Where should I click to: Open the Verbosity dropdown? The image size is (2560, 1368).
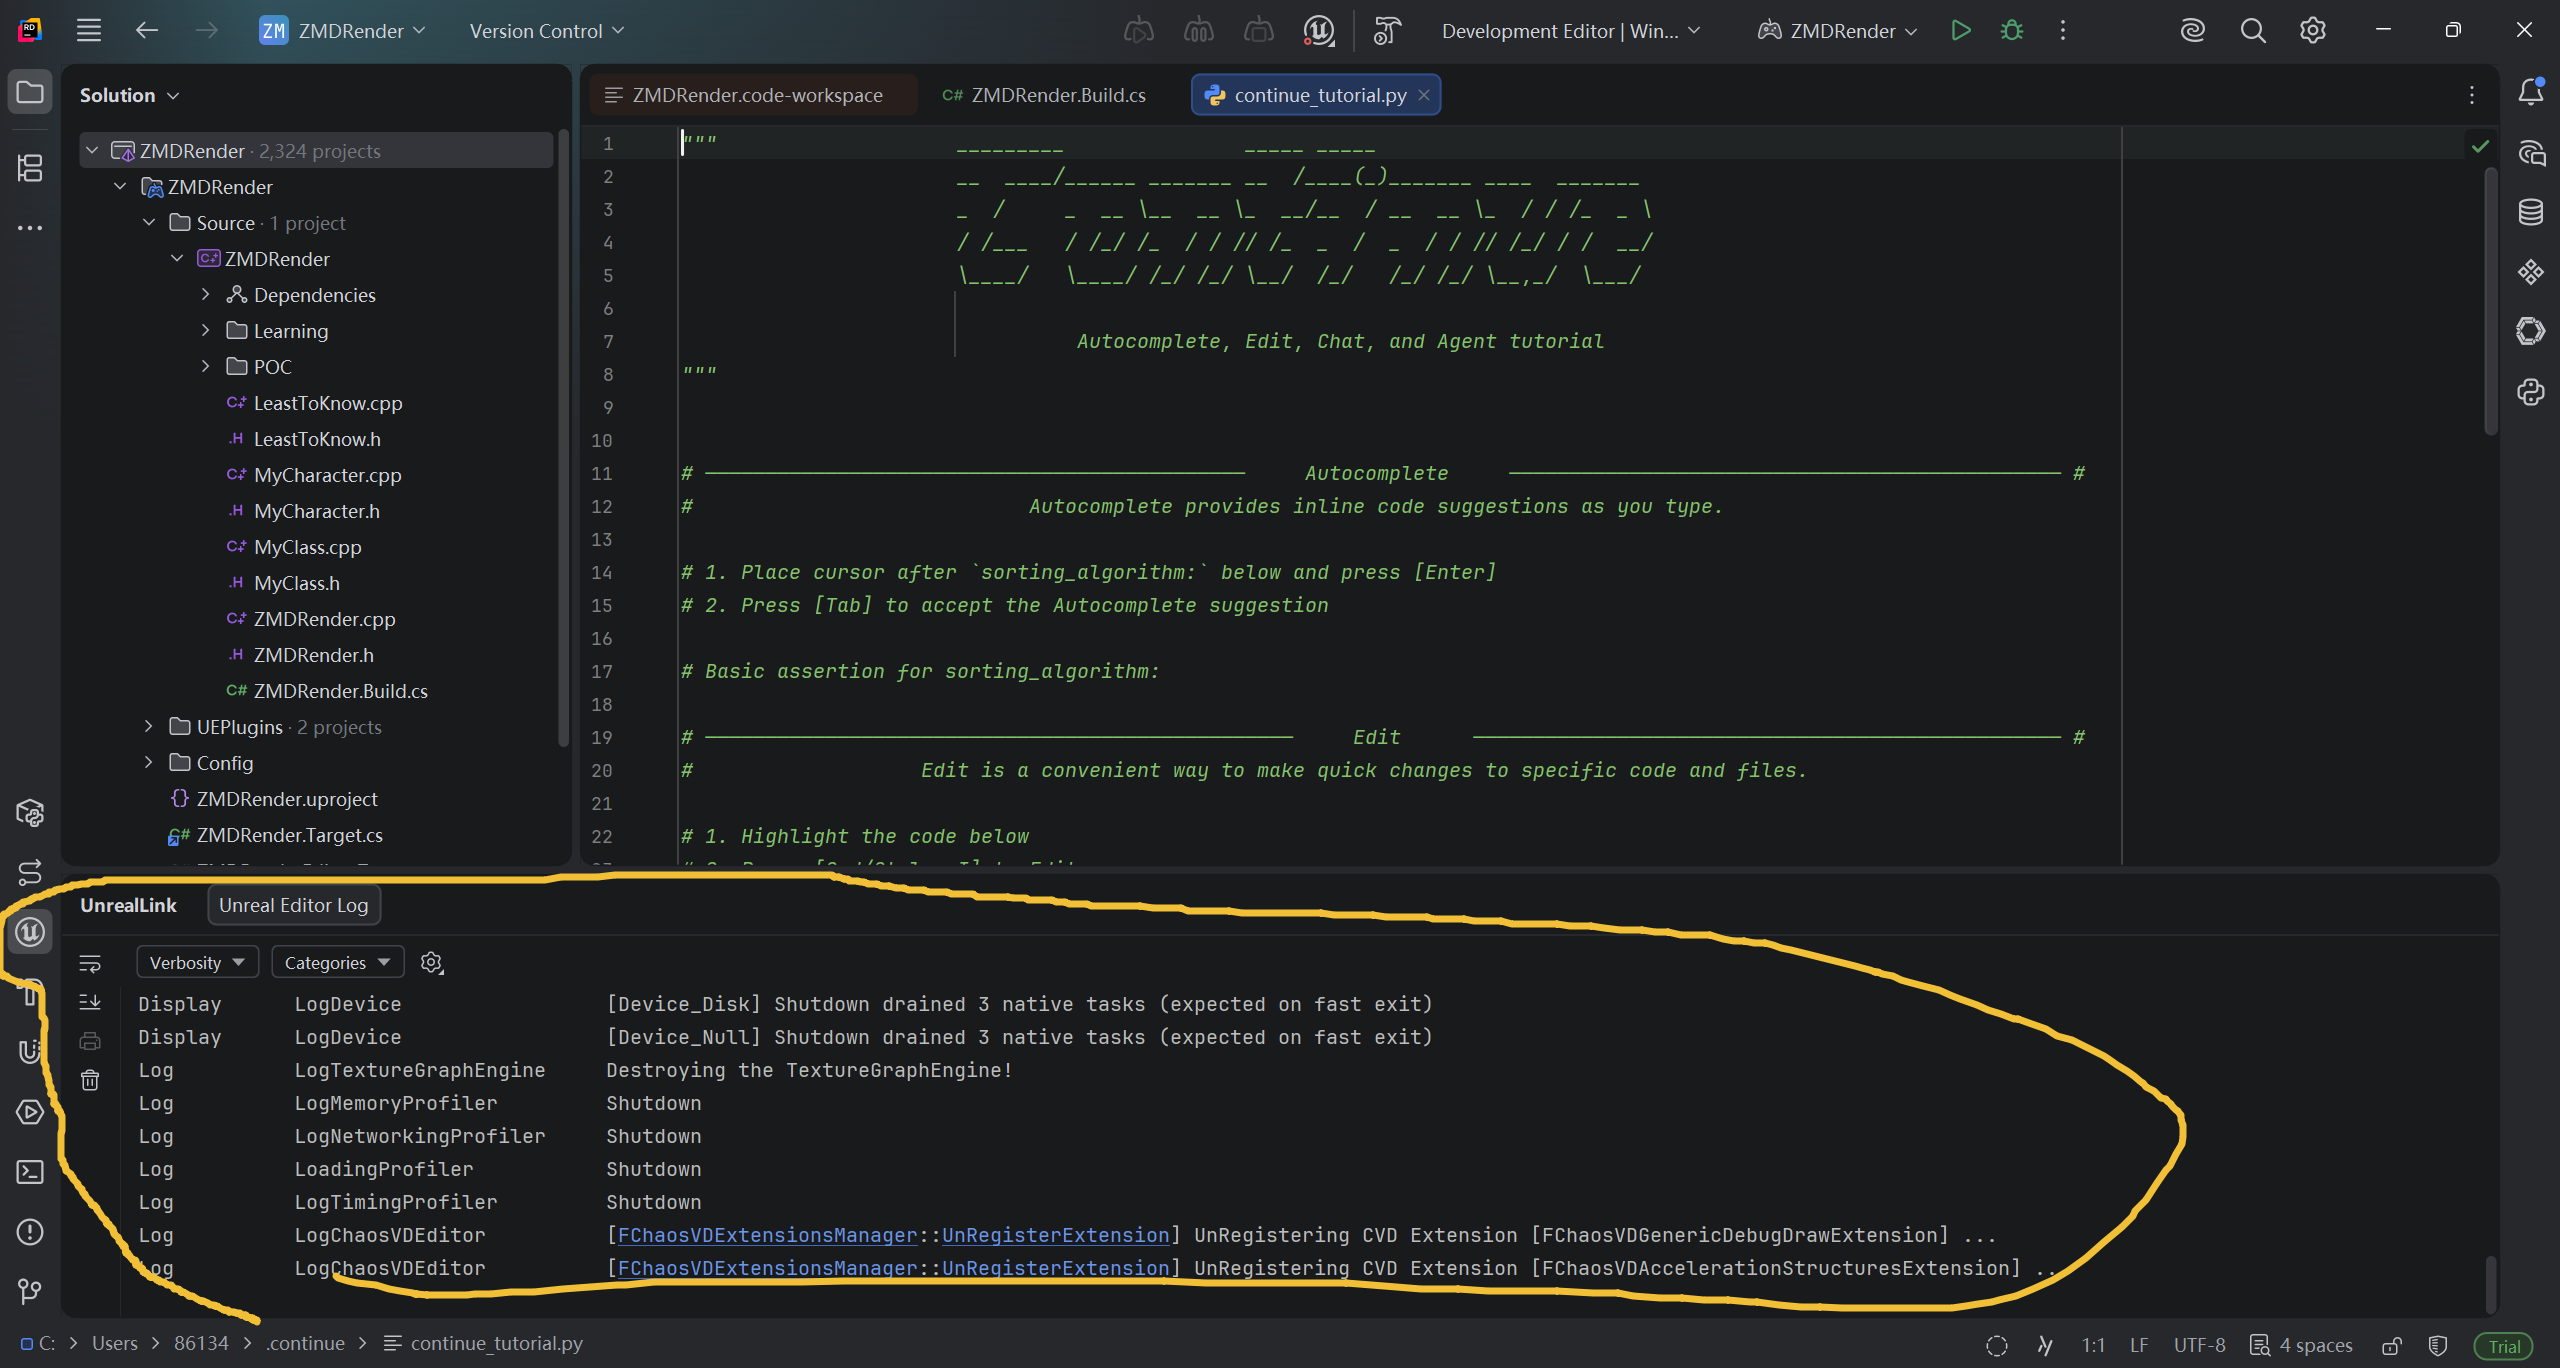[197, 962]
